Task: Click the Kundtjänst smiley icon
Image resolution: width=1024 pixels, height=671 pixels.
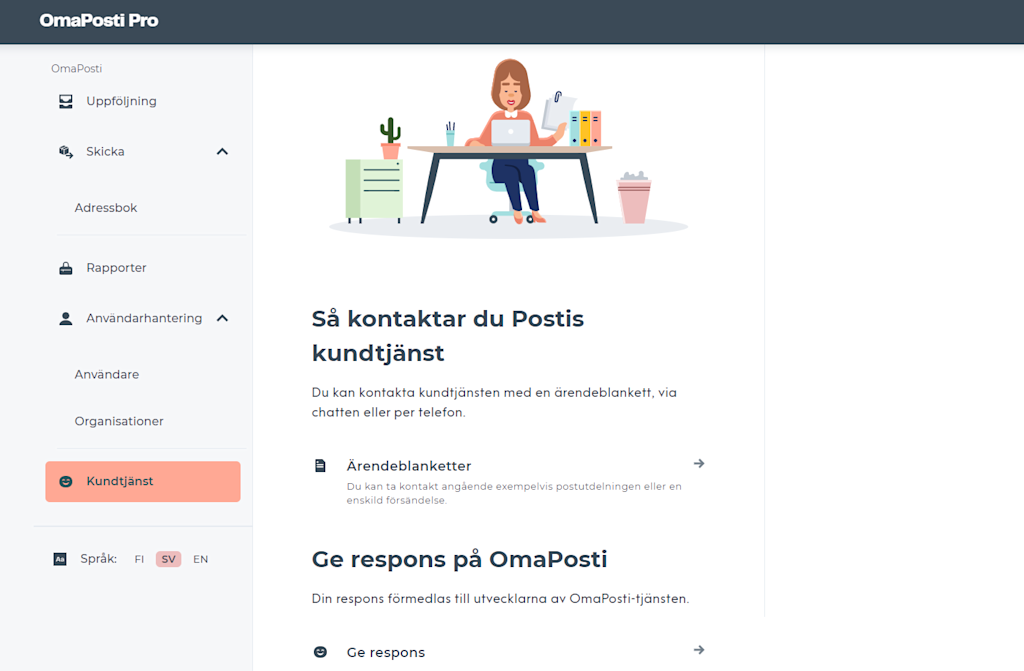Action: pos(66,482)
